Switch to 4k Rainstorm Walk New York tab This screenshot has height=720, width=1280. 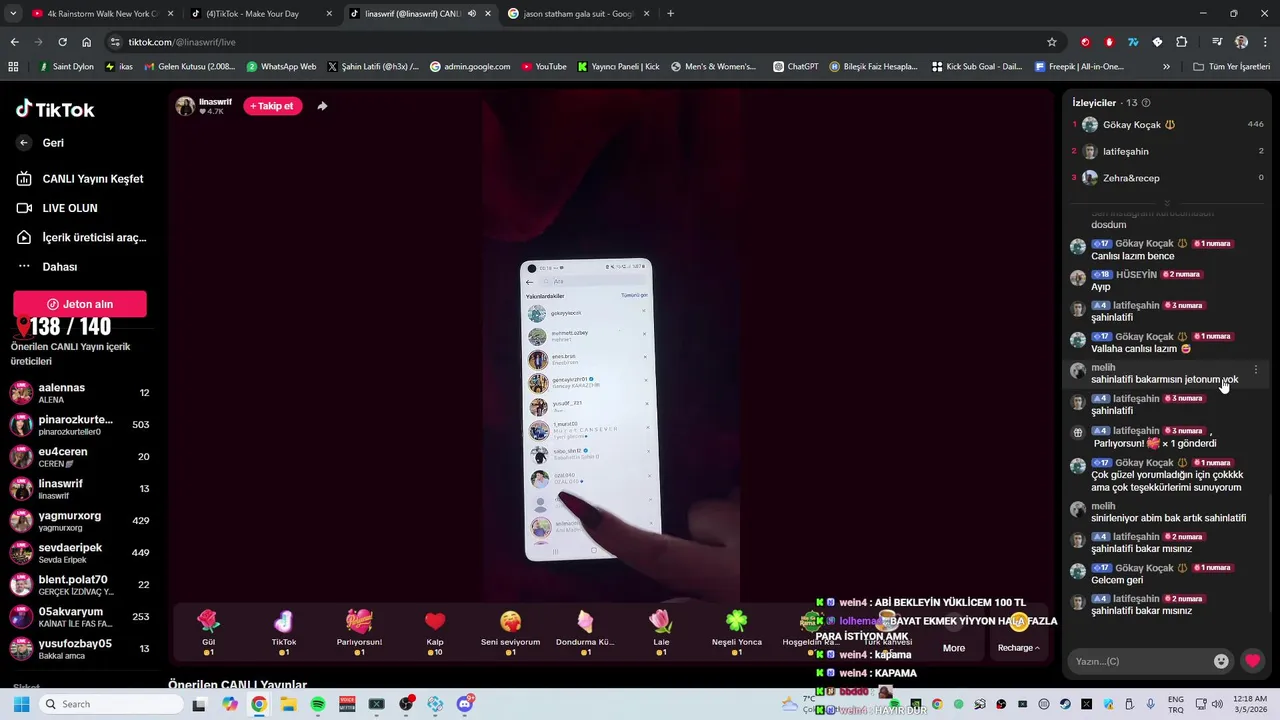click(102, 14)
